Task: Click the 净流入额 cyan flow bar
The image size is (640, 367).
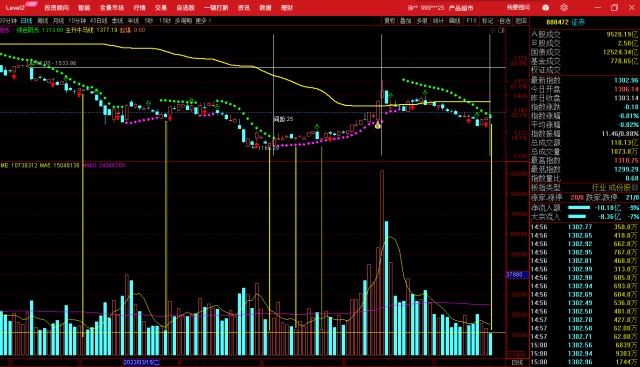Action: 579,207
